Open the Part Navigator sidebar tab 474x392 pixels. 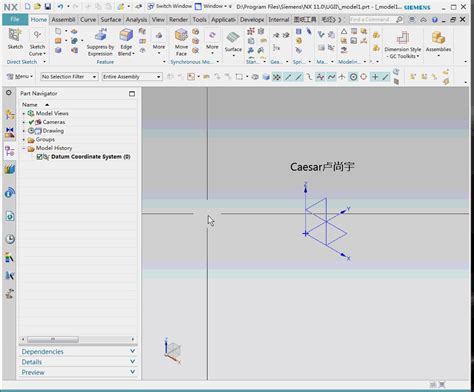[10, 151]
